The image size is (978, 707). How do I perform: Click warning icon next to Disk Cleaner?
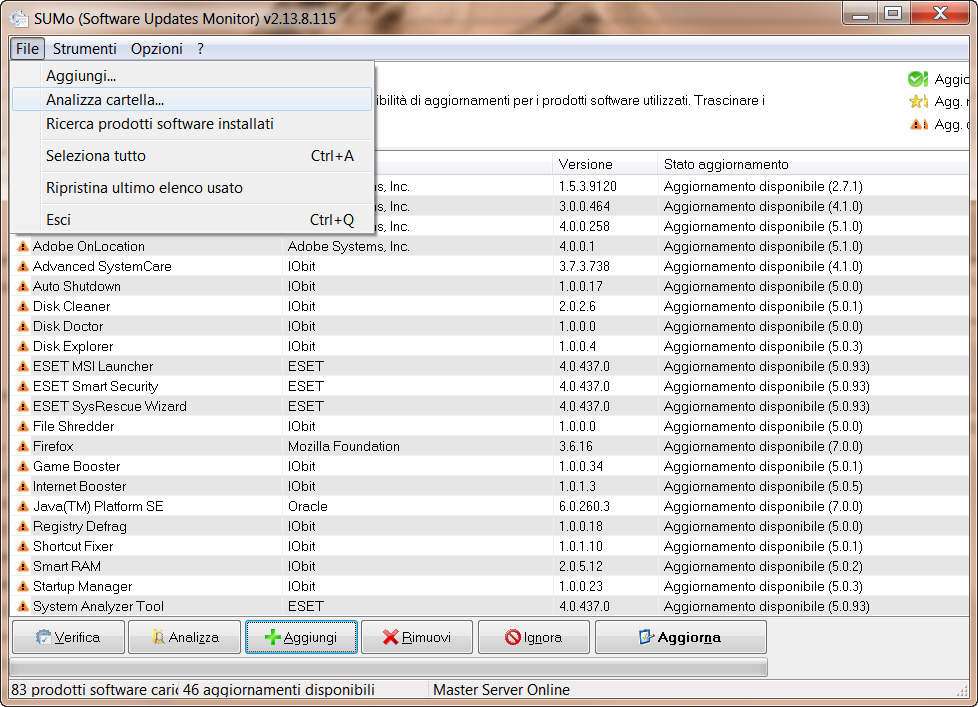[23, 306]
